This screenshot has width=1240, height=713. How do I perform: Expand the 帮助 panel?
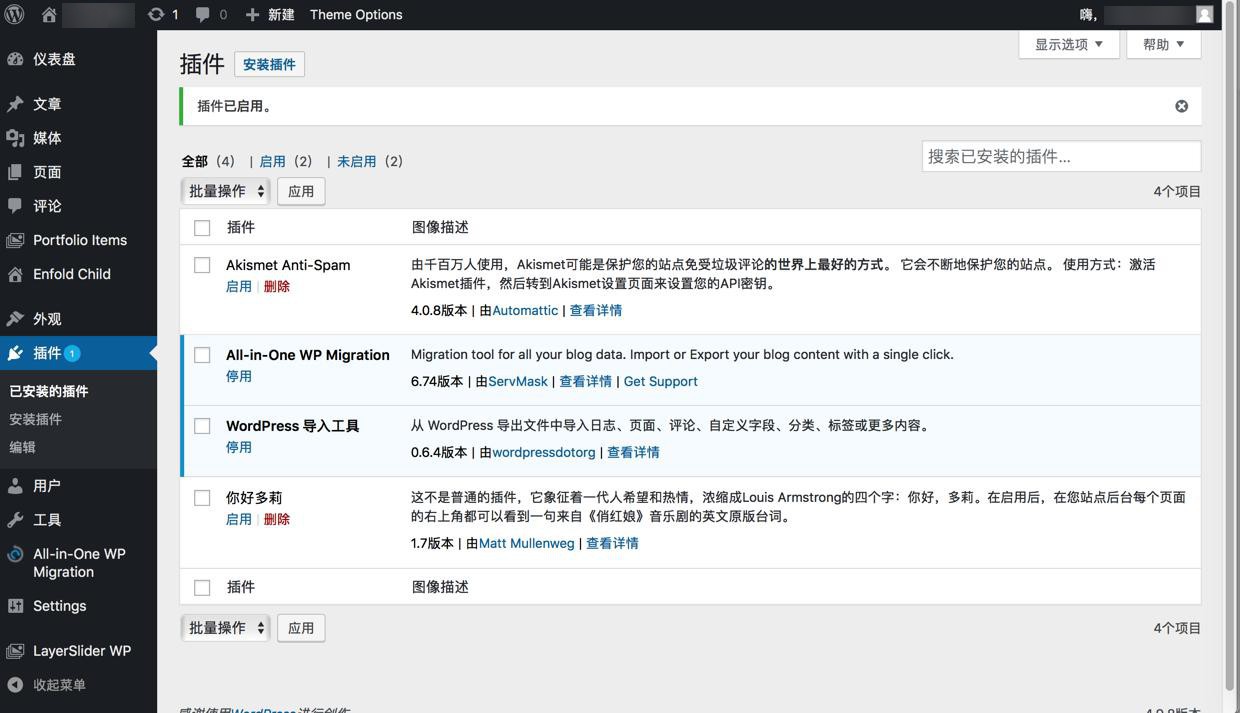coord(1164,44)
